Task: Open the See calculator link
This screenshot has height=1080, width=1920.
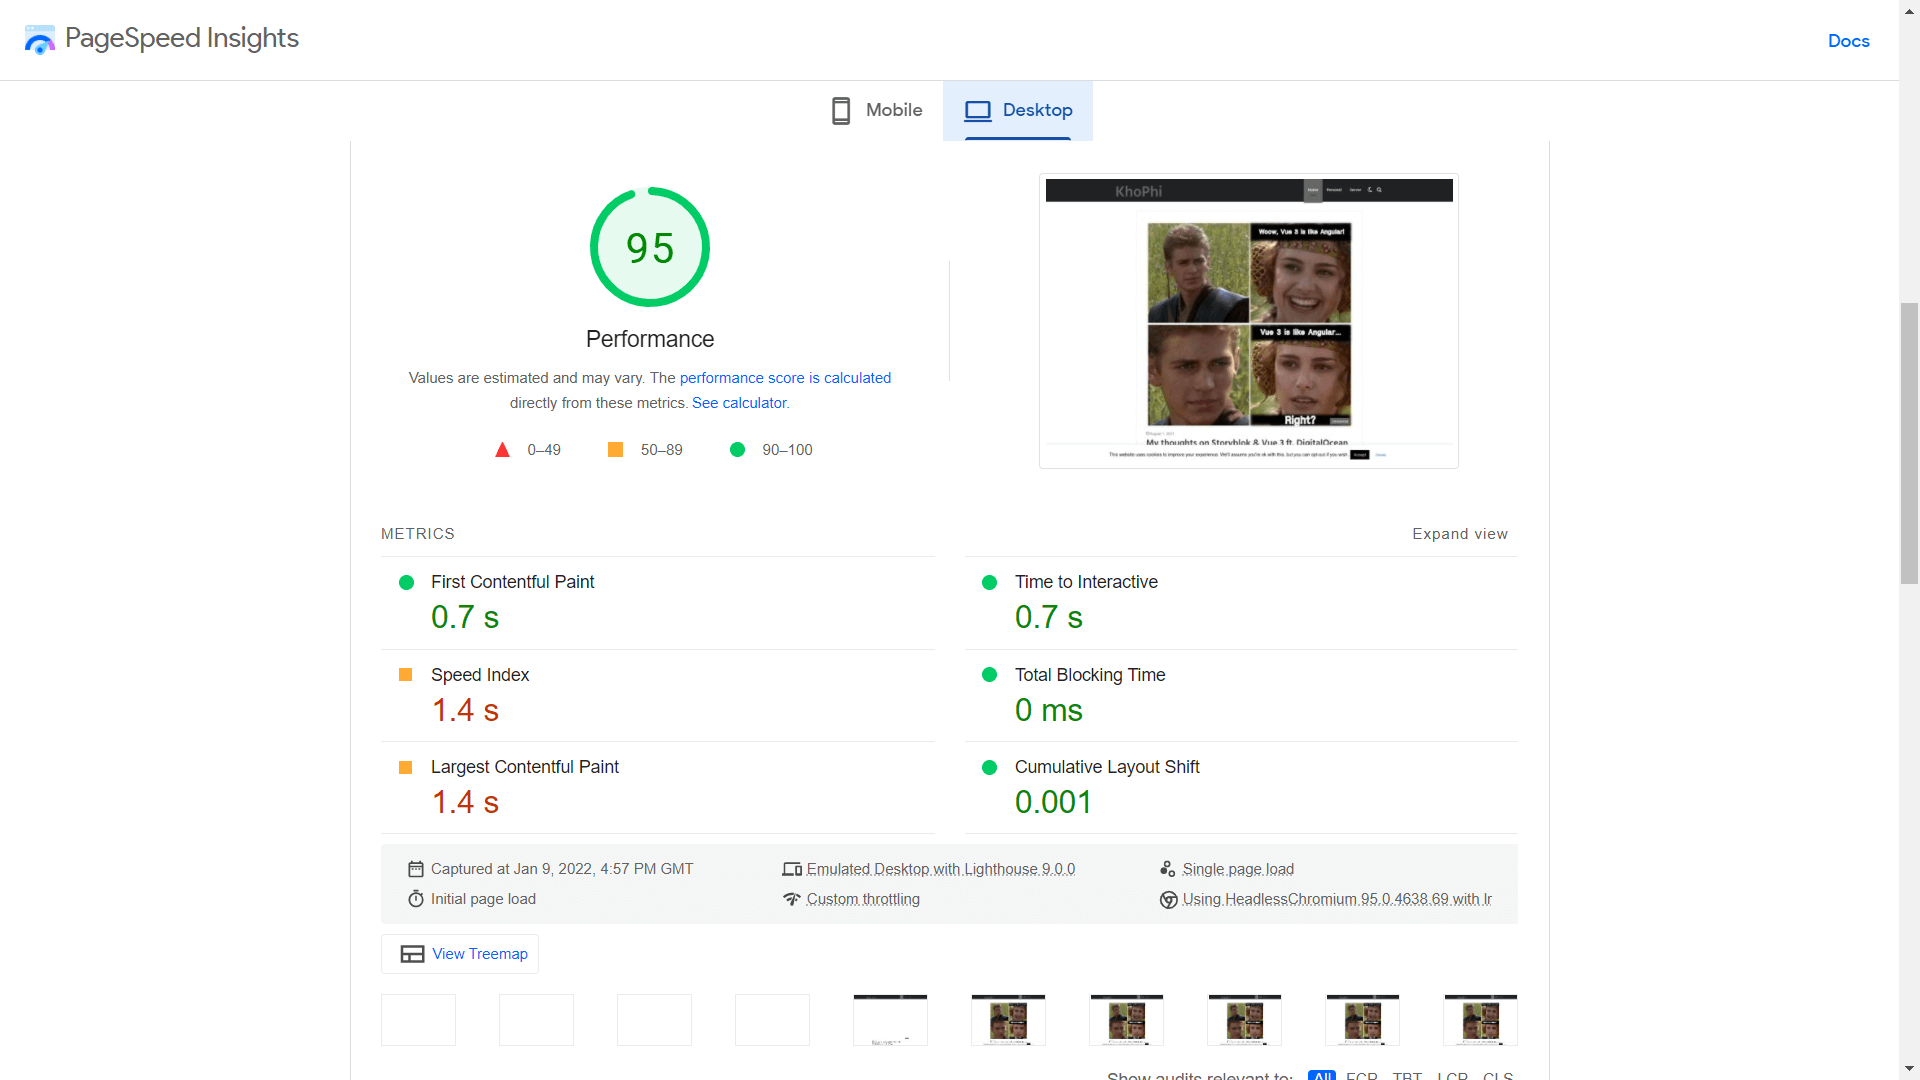Action: click(739, 403)
